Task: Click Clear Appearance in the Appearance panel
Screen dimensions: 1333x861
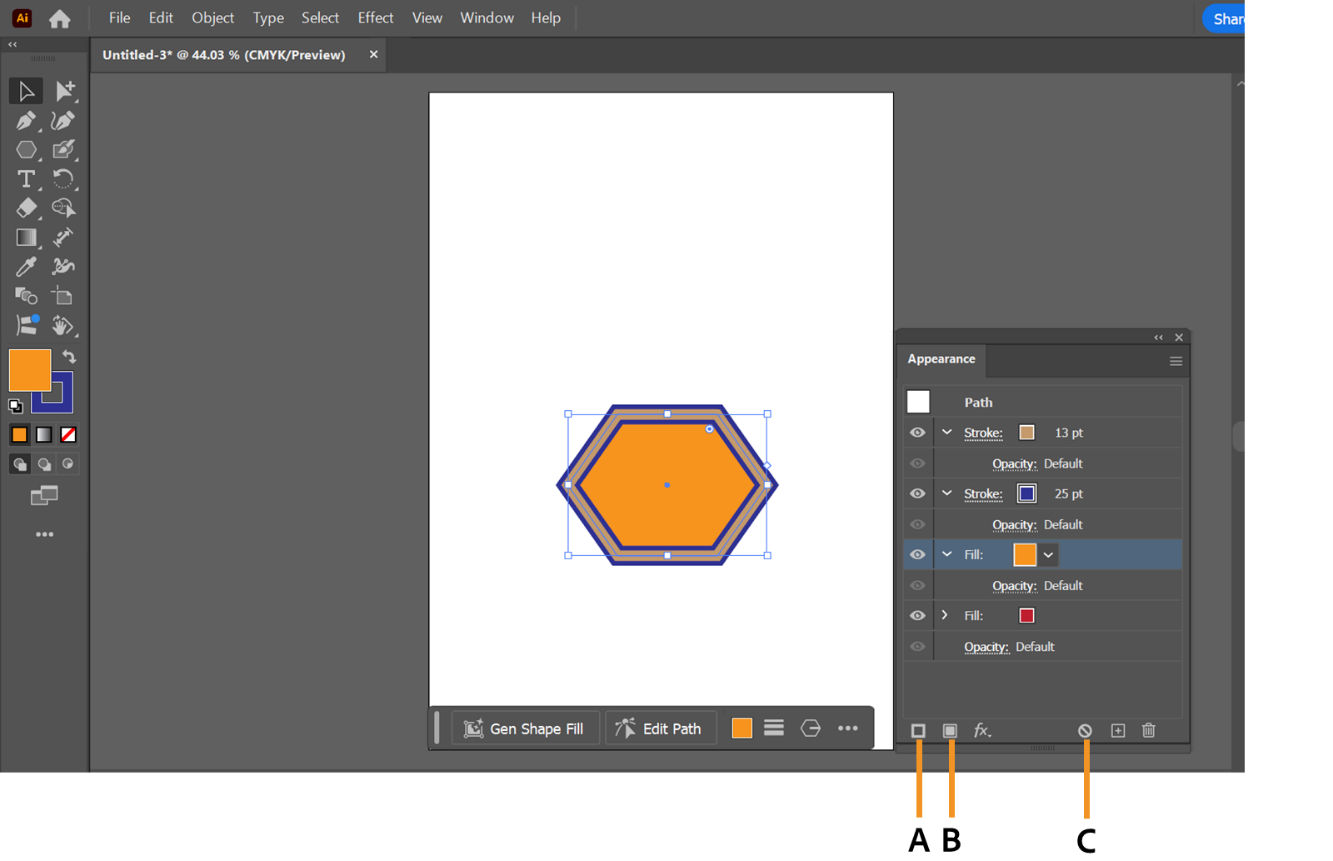Action: (1085, 730)
